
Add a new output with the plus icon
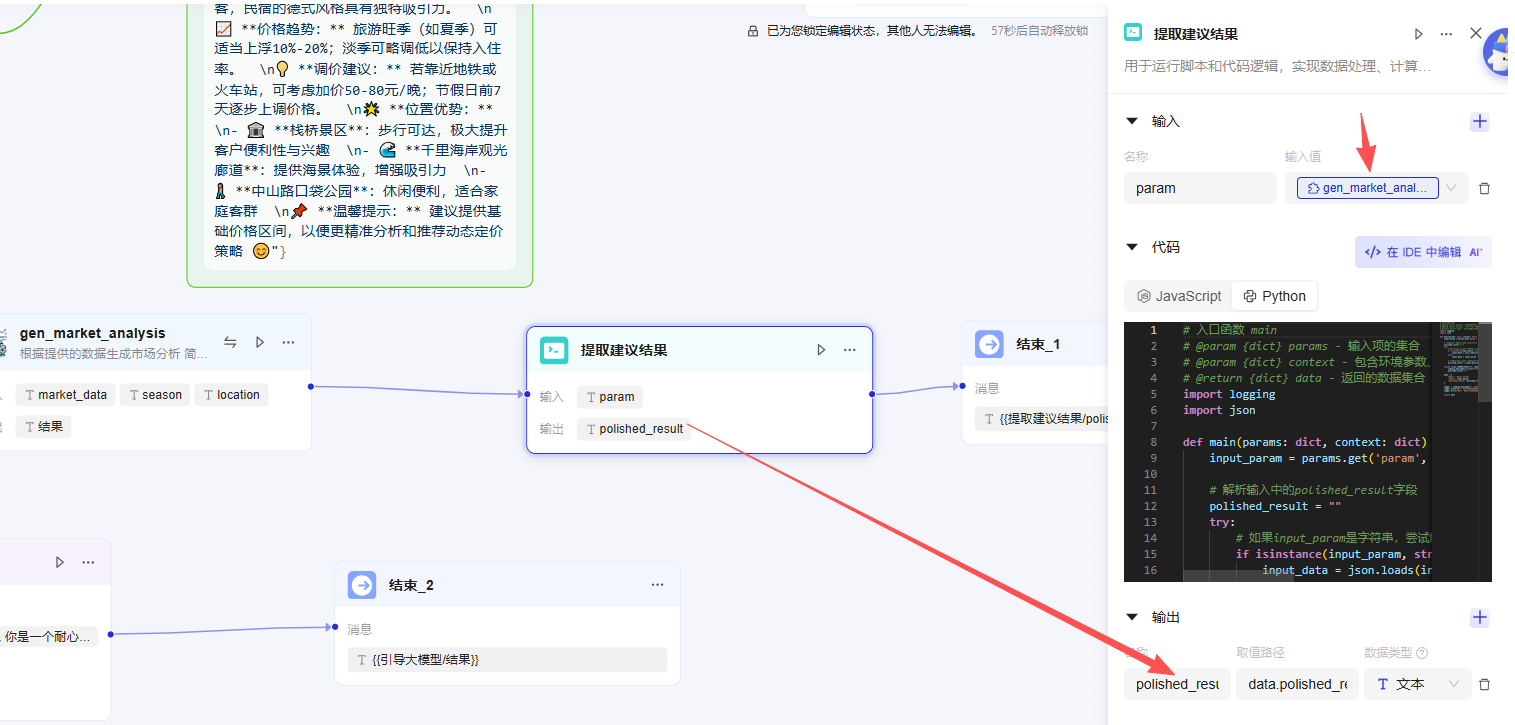tap(1480, 618)
